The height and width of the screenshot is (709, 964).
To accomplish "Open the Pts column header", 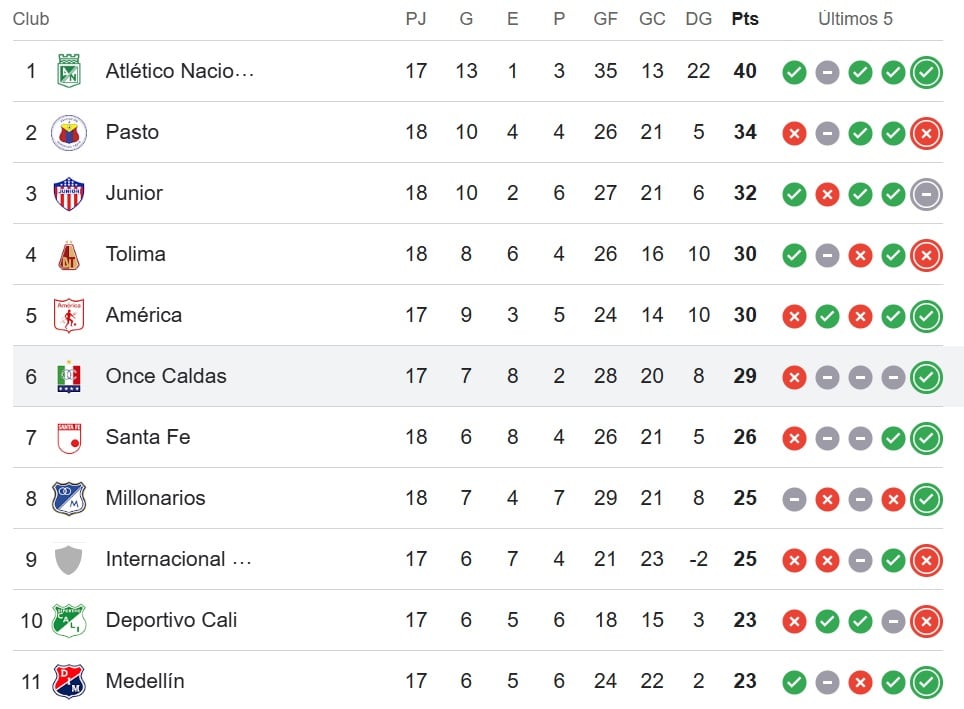I will click(x=744, y=18).
